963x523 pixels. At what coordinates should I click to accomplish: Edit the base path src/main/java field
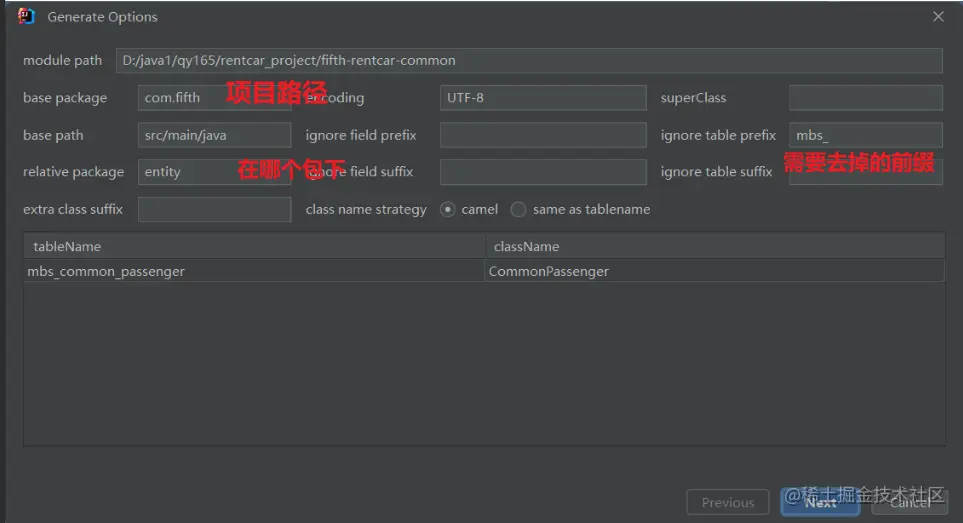click(x=214, y=135)
